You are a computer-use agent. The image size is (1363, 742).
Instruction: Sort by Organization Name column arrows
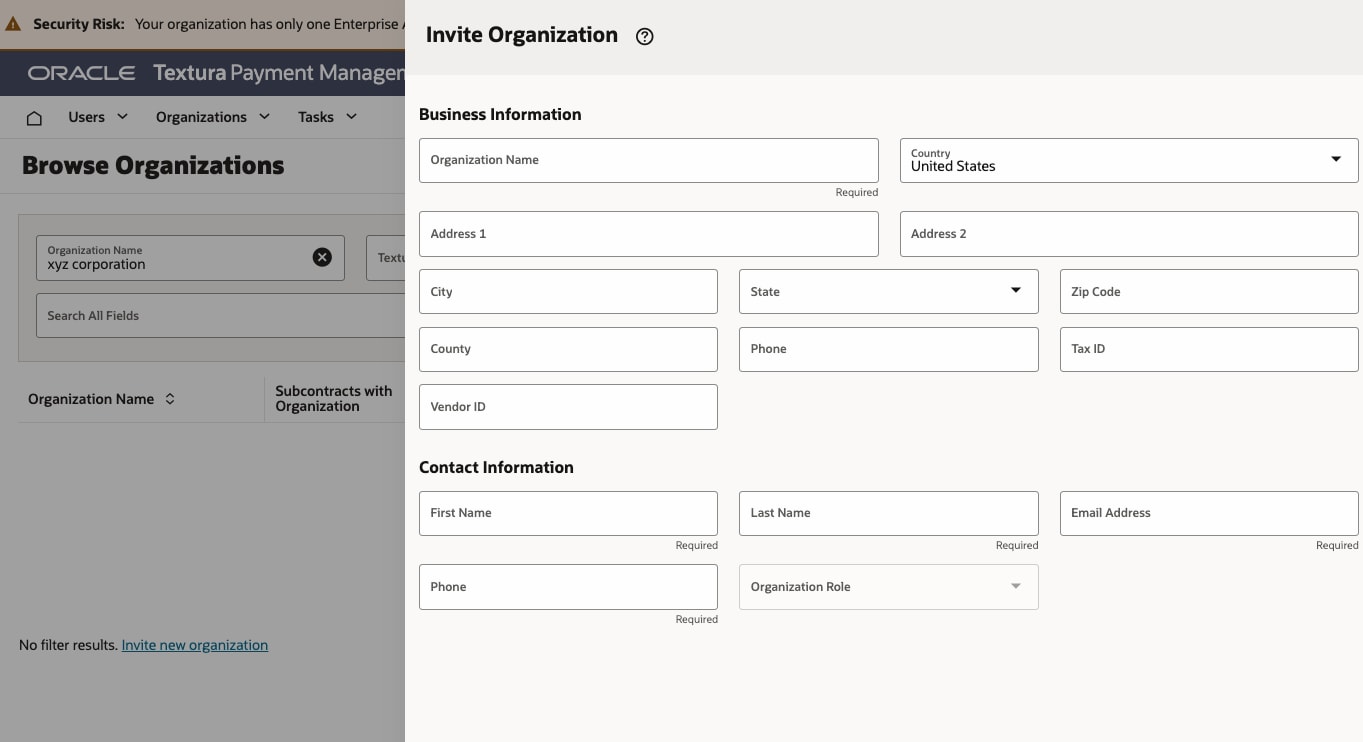(170, 399)
